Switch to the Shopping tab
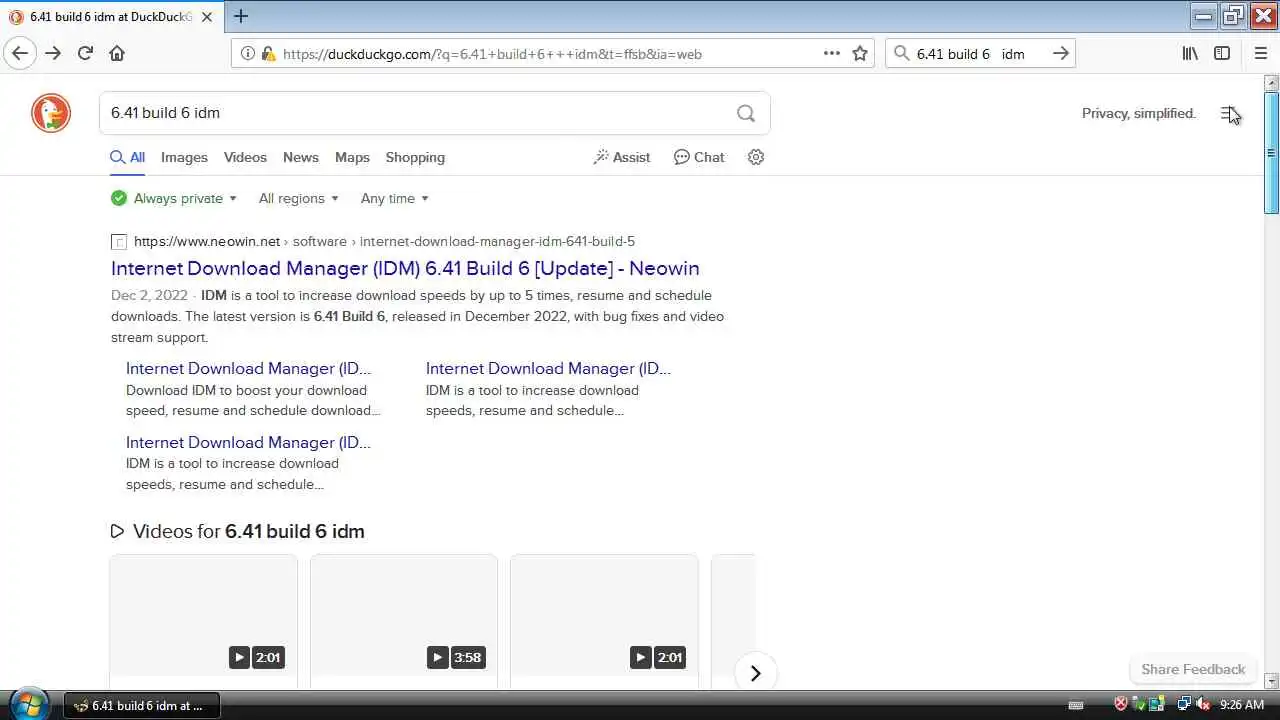The image size is (1280, 720). point(415,157)
